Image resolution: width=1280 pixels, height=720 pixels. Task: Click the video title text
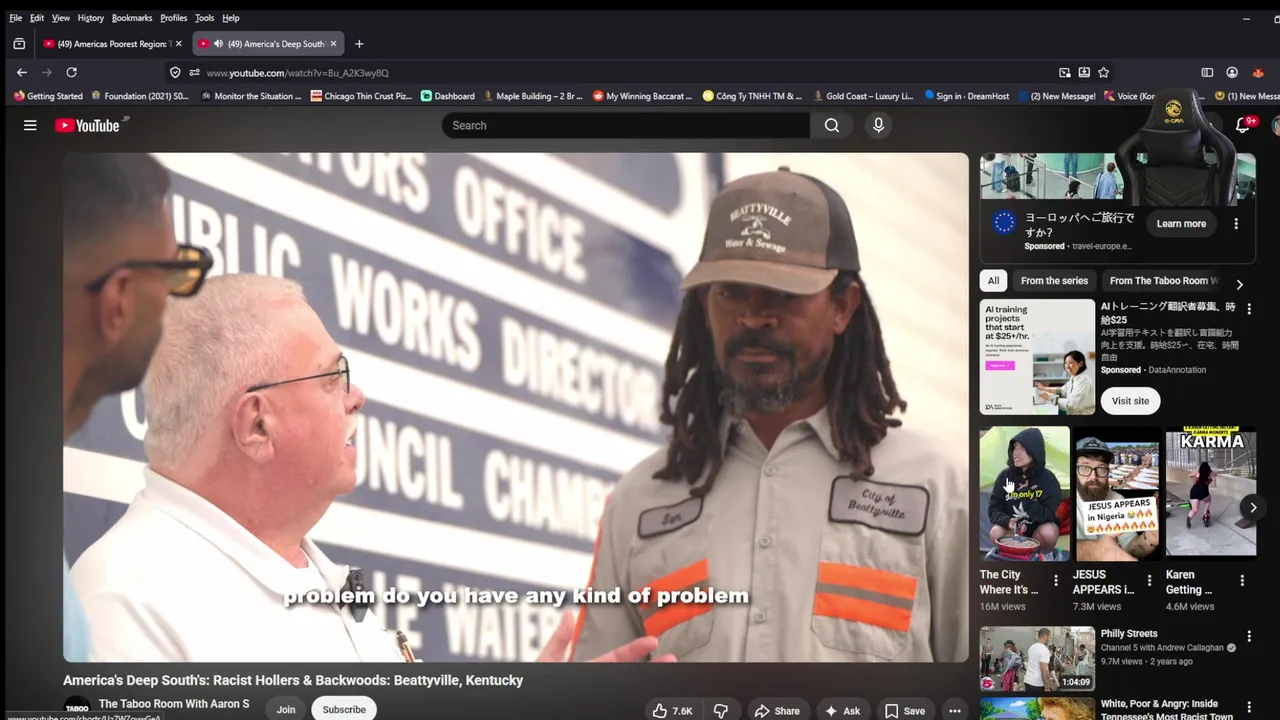coord(293,680)
